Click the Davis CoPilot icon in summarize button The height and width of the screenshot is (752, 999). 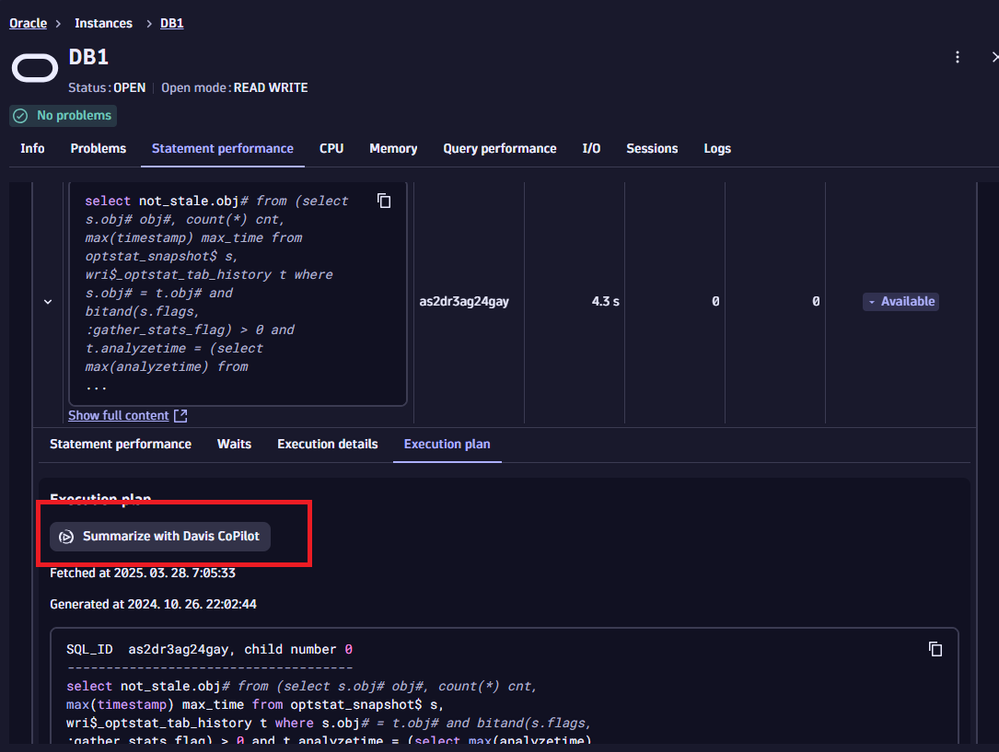click(66, 537)
